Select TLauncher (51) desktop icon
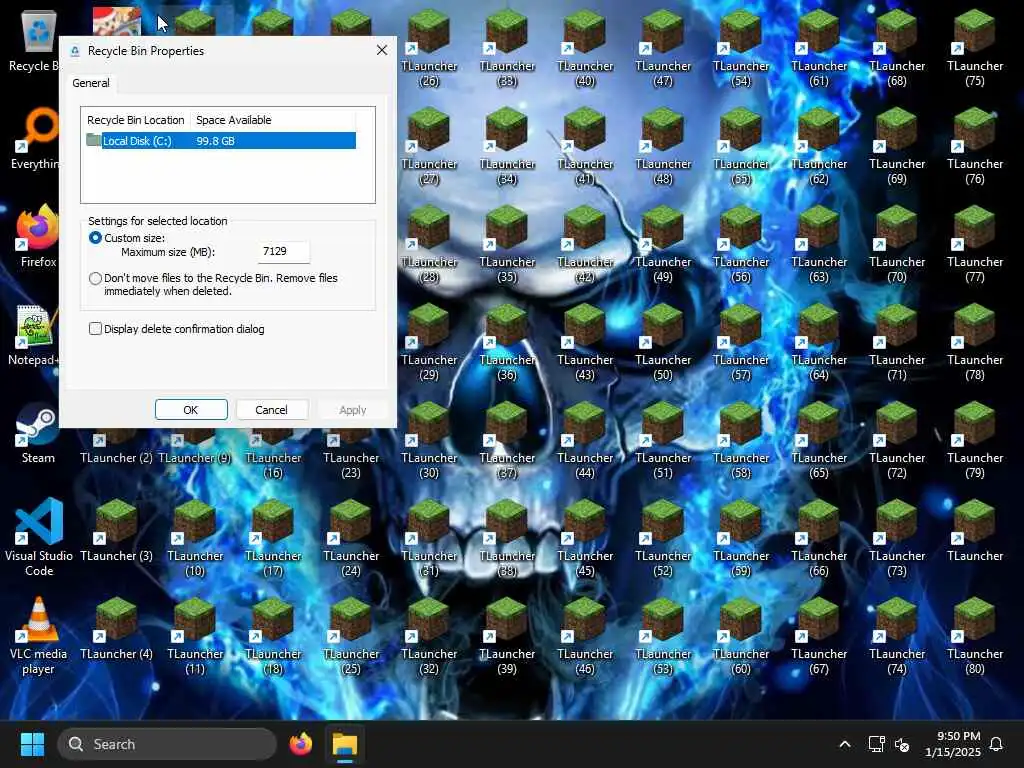 (663, 439)
